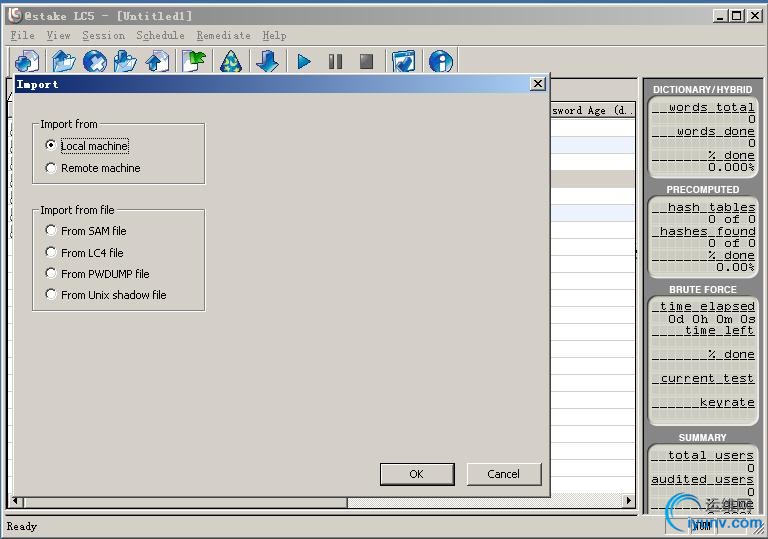Click the hash tables label

(711, 207)
